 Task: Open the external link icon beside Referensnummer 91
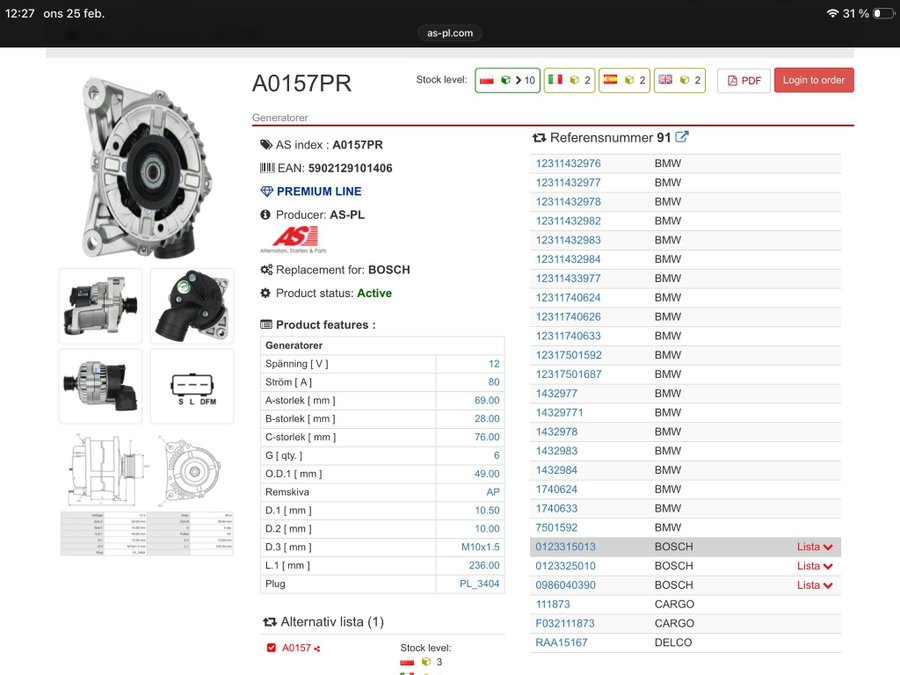coord(682,138)
